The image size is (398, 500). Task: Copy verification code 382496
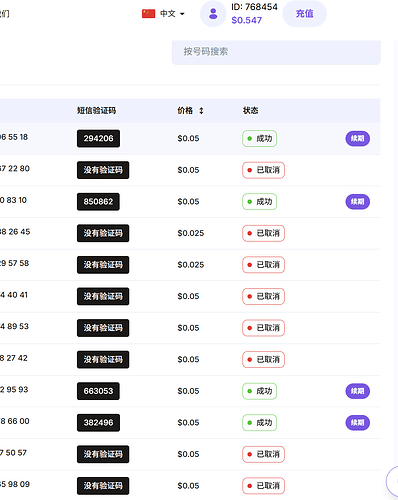[98, 423]
